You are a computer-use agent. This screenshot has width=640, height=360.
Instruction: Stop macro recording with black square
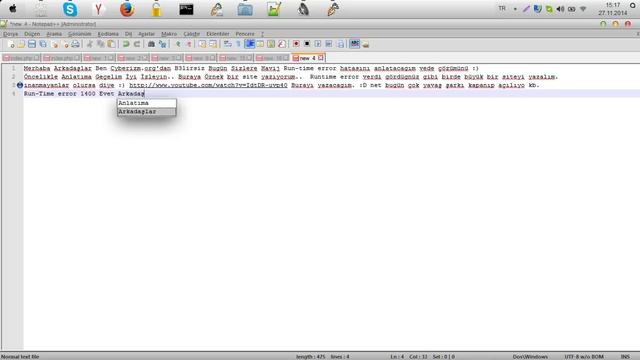click(x=307, y=44)
